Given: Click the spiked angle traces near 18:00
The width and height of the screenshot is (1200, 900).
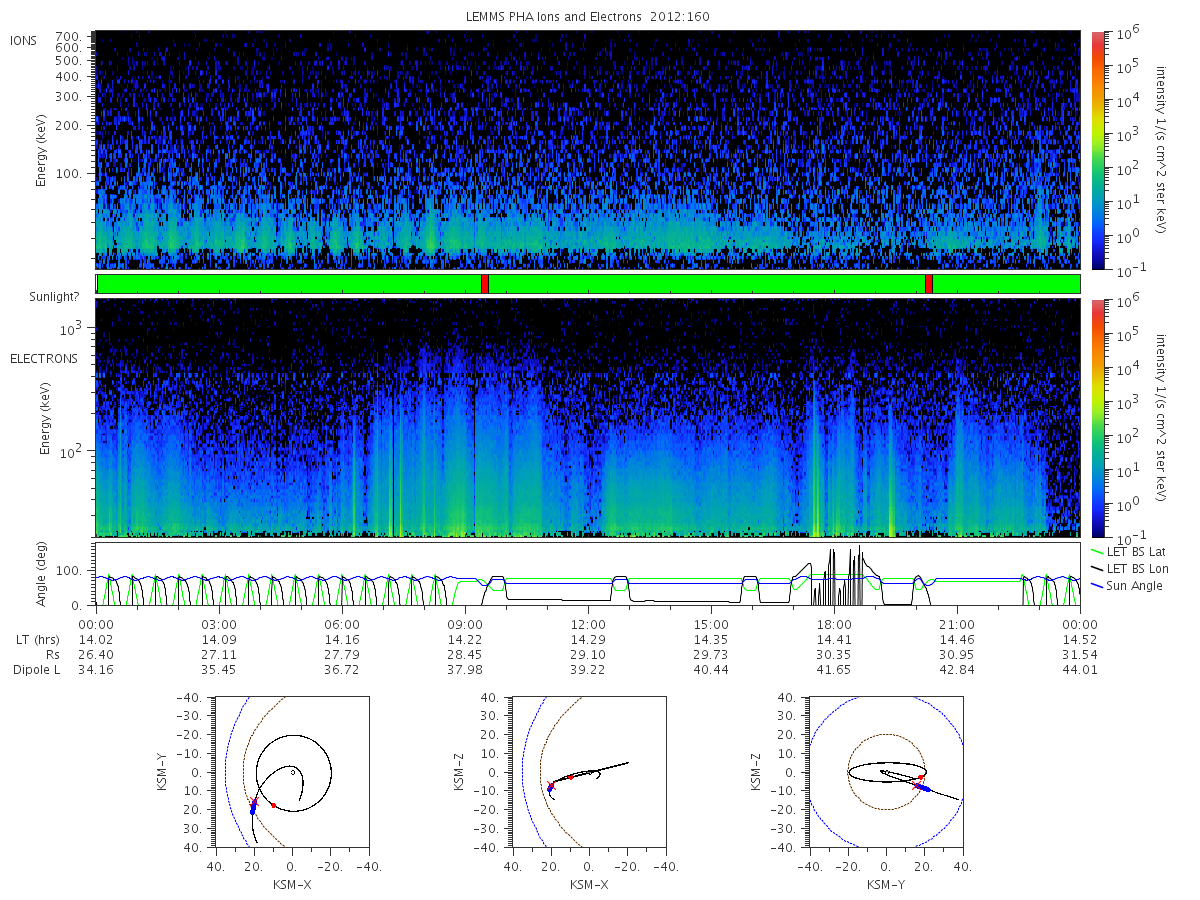Looking at the screenshot, I should (x=843, y=577).
